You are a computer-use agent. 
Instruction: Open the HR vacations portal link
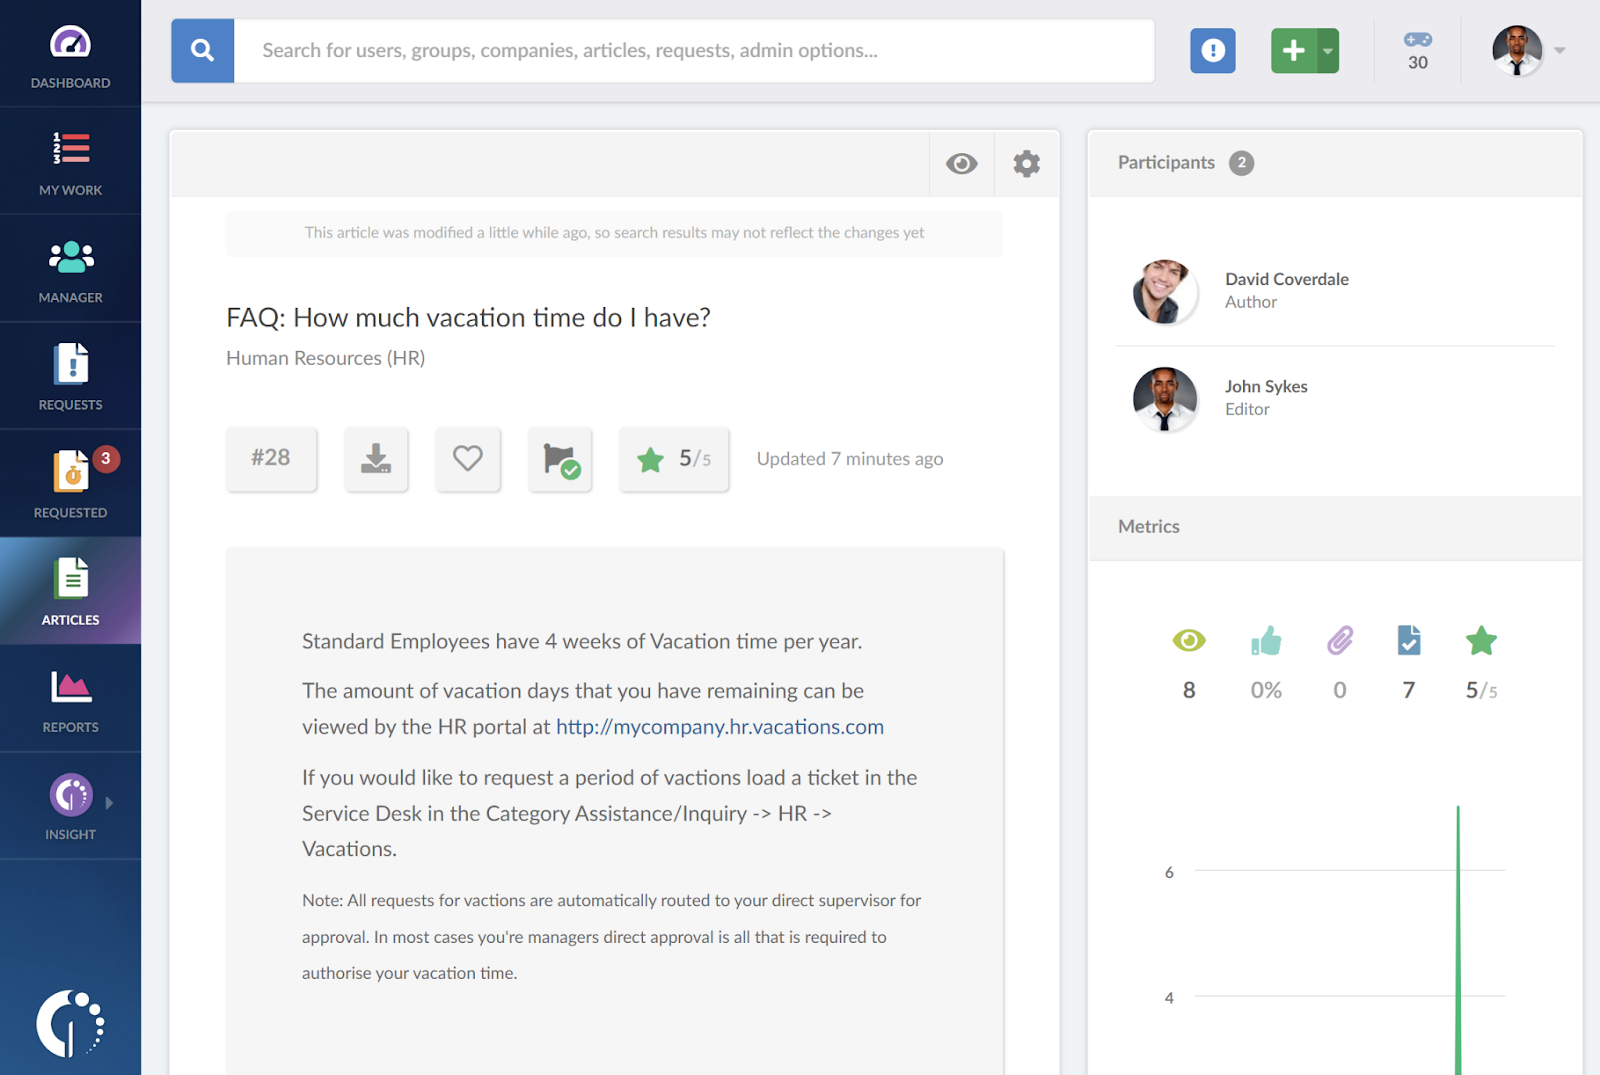point(719,726)
